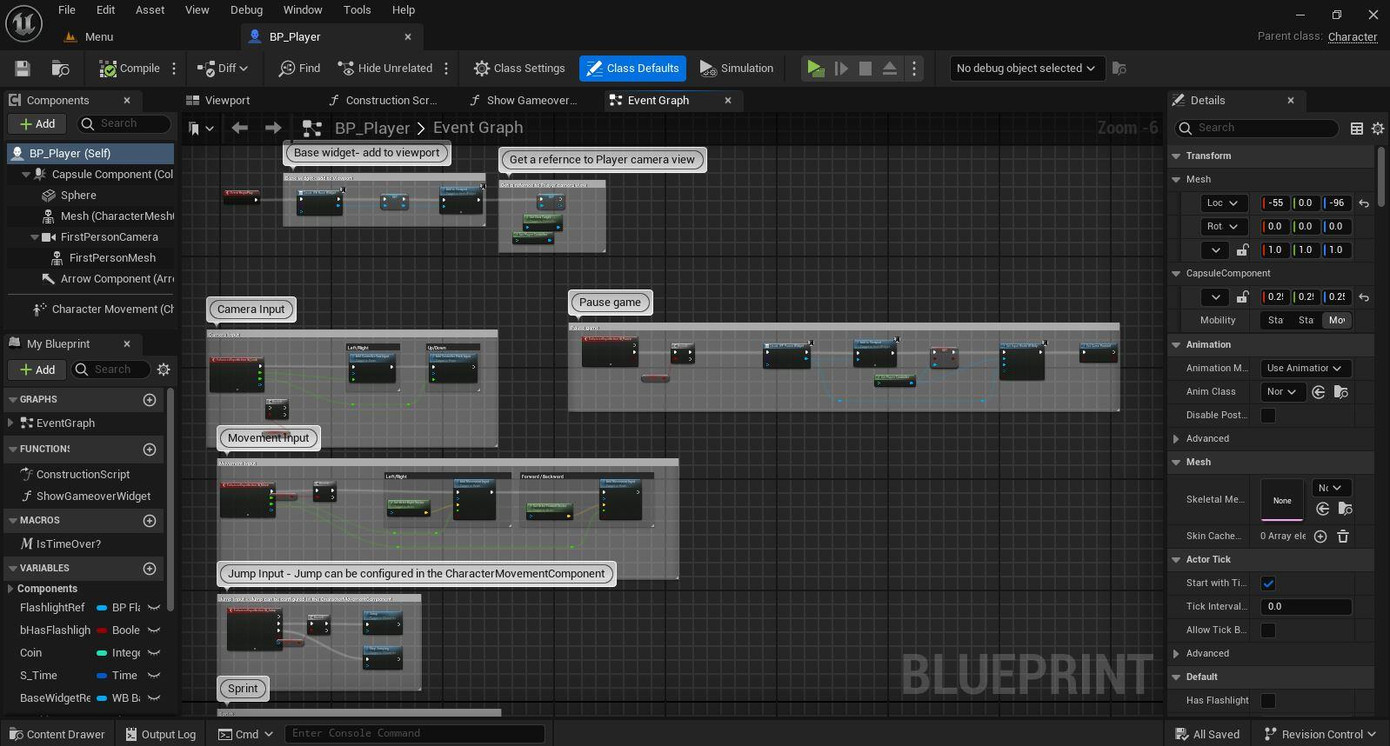This screenshot has height=746, width=1390.
Task: Open the My Blueprint settings gear
Action: coord(164,369)
